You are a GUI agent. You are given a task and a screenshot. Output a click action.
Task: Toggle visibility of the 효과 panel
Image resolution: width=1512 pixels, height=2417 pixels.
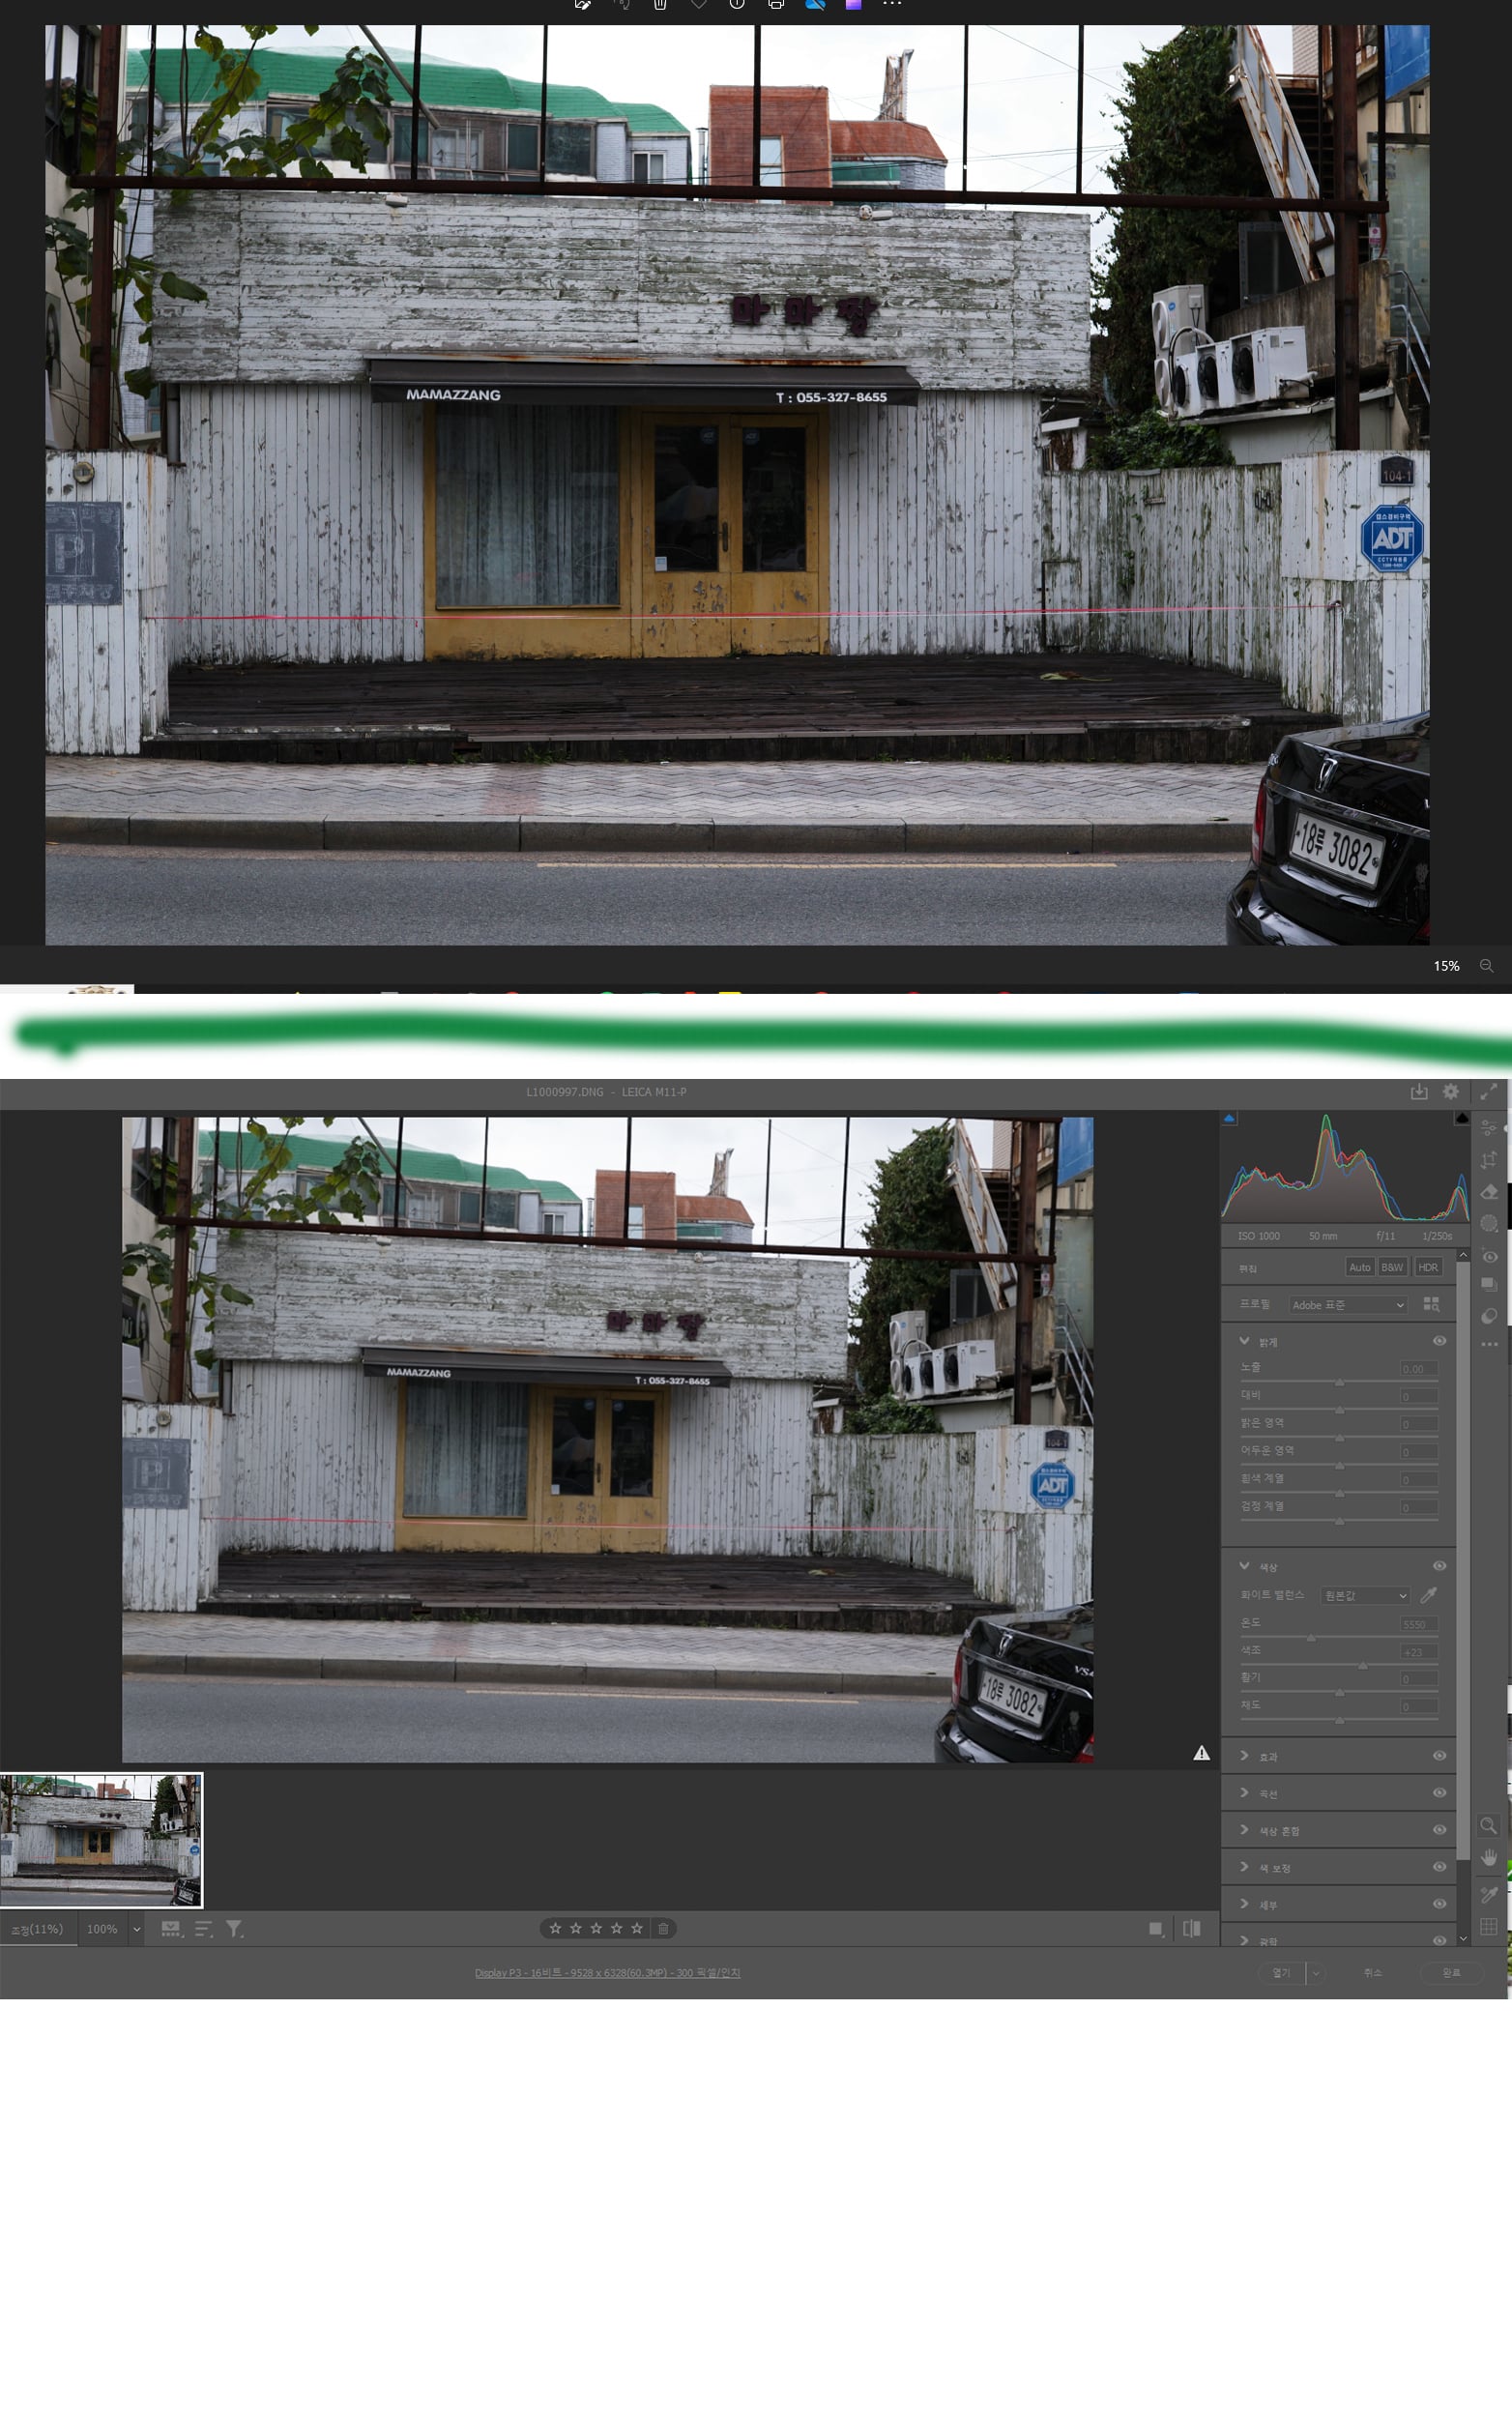[x=1439, y=1756]
